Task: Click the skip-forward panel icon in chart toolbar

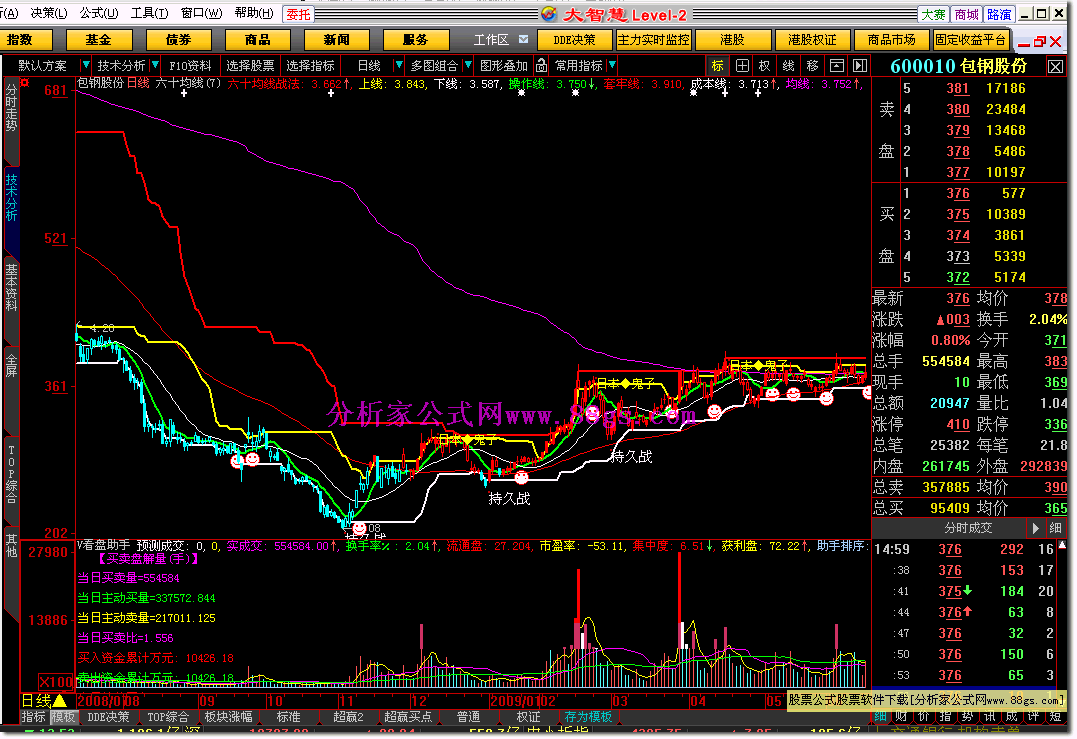Action: [x=860, y=66]
